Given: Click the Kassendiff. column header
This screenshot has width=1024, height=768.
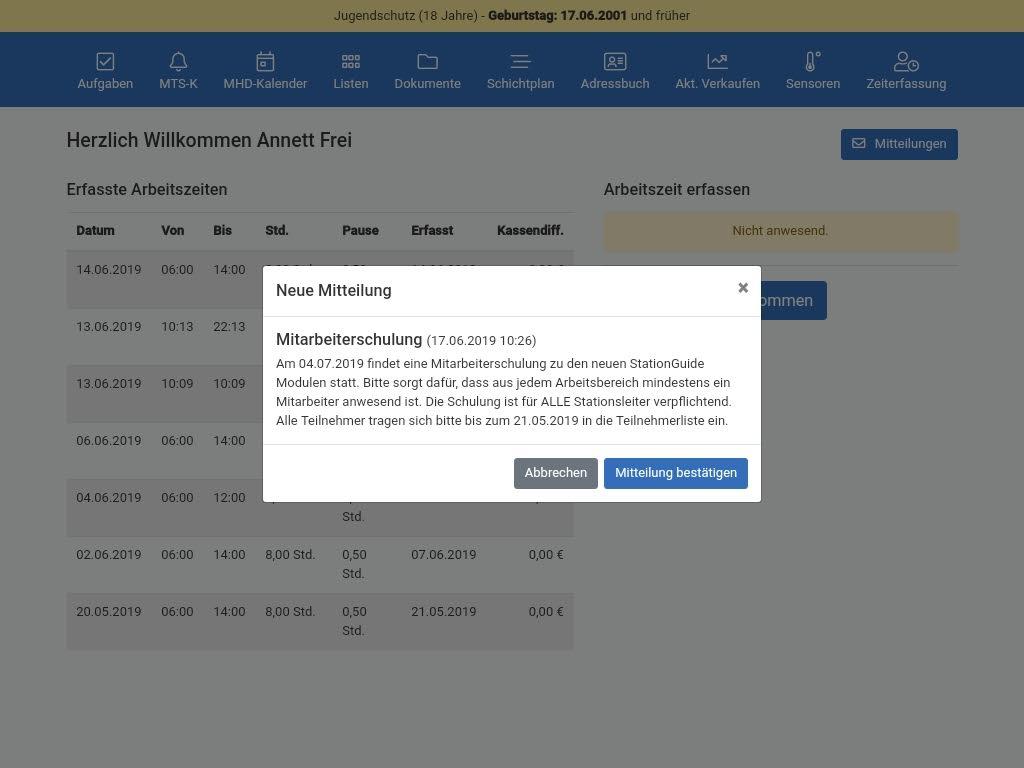Looking at the screenshot, I should [x=530, y=231].
